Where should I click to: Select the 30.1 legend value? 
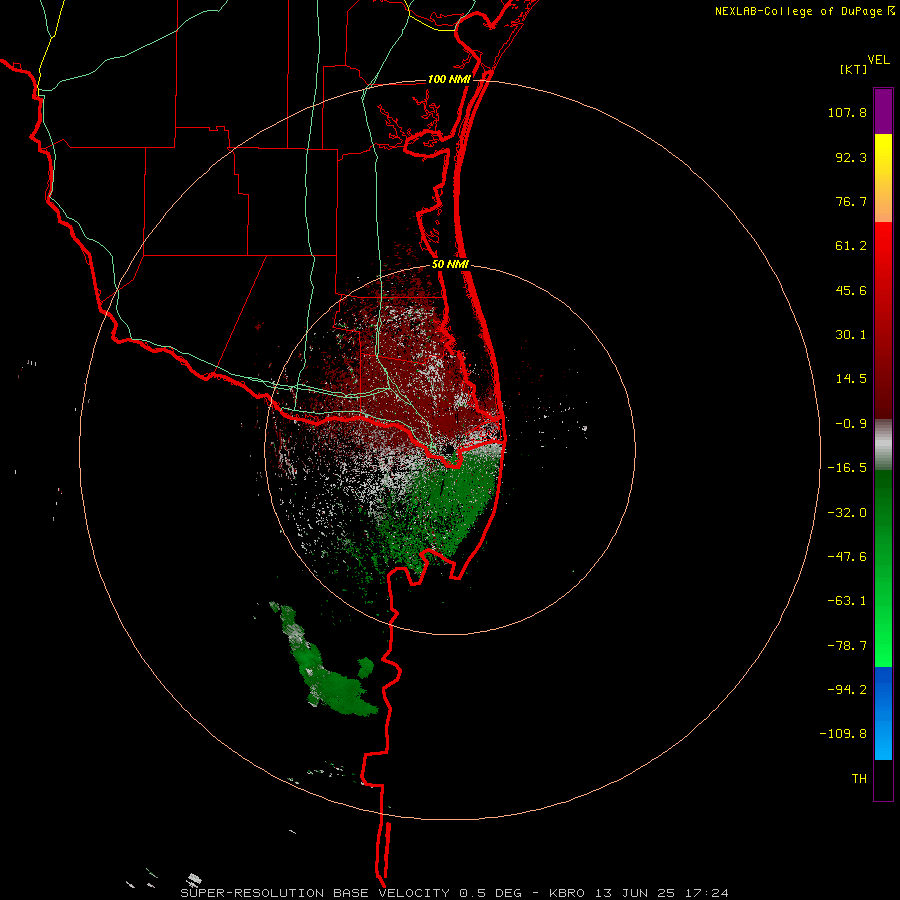[x=851, y=335]
